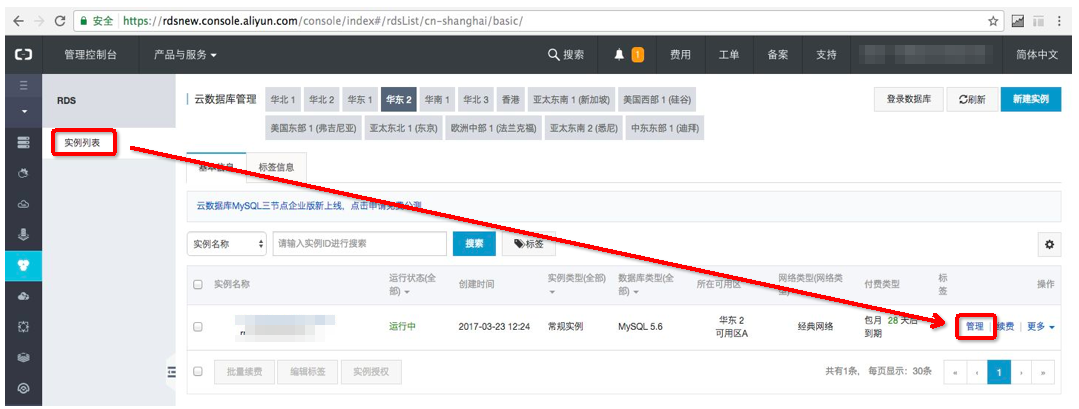Screen dimensions: 1079x409
Task: Click the gear settings icon above the table
Action: (x=1049, y=244)
